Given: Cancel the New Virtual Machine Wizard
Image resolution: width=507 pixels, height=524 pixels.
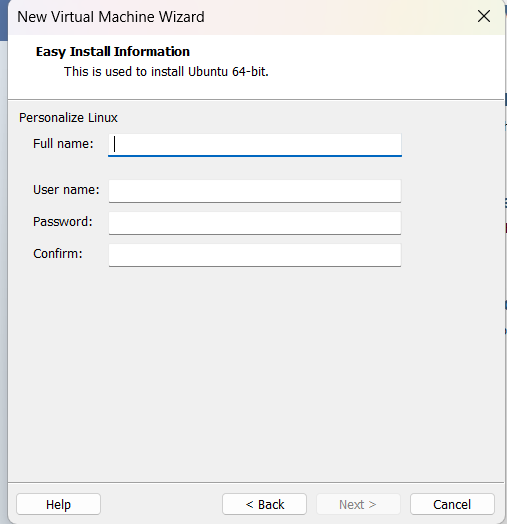Looking at the screenshot, I should 452,504.
